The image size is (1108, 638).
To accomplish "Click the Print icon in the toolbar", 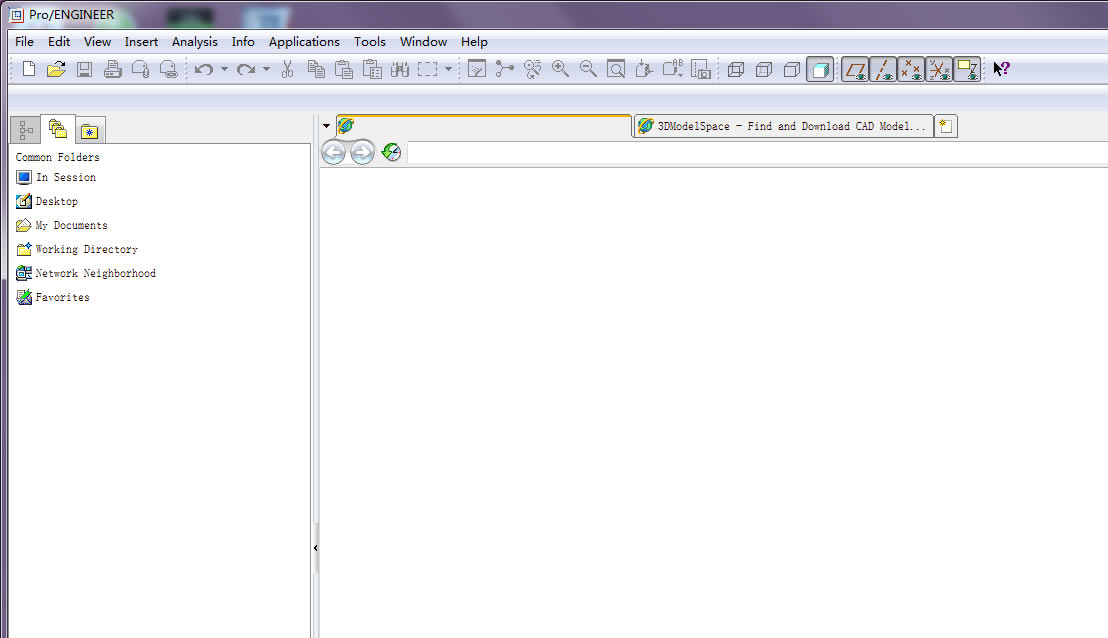I will coord(113,69).
